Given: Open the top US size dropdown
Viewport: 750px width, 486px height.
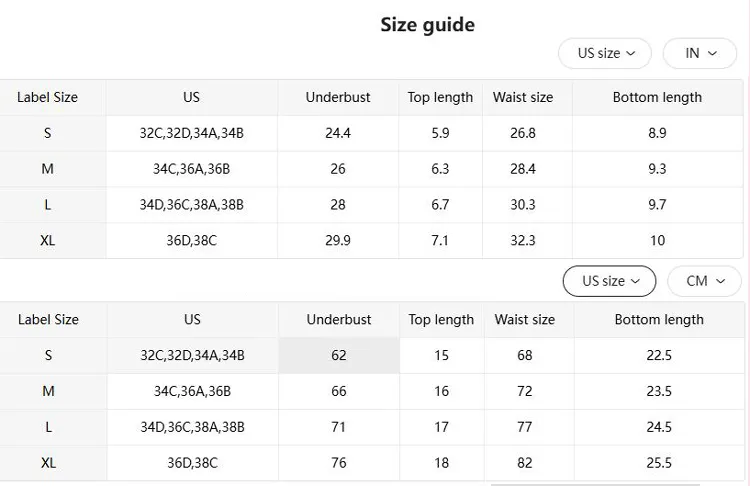Looking at the screenshot, I should (x=605, y=53).
